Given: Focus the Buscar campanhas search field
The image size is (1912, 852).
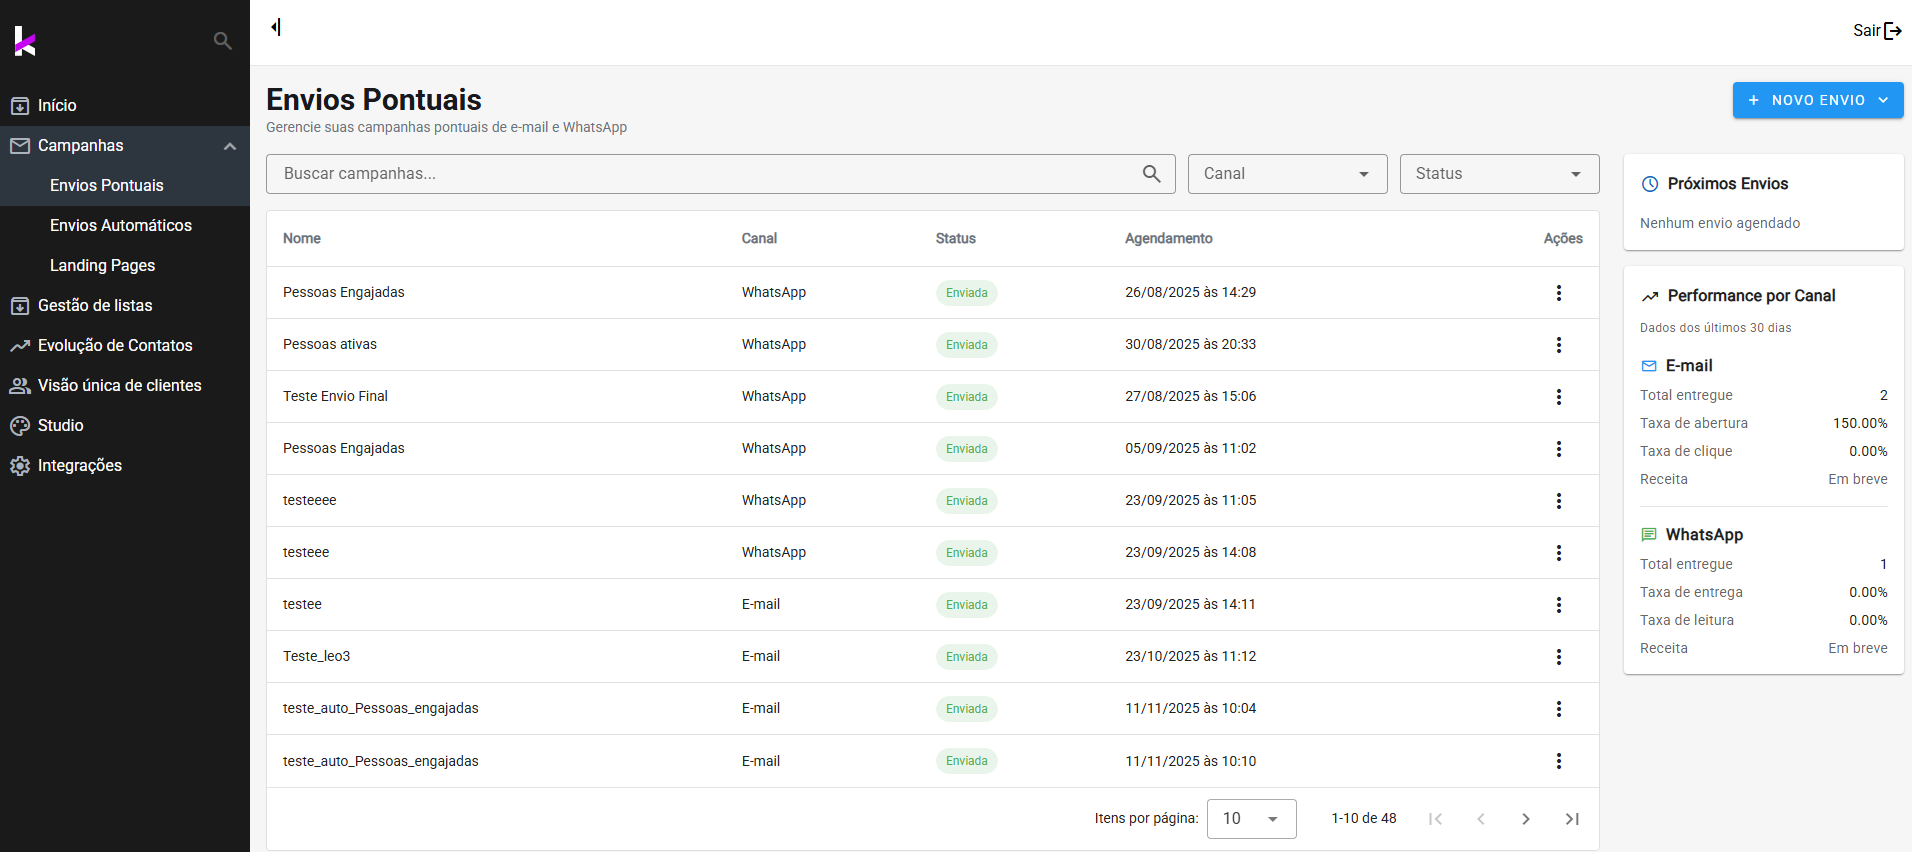Looking at the screenshot, I should coord(700,174).
